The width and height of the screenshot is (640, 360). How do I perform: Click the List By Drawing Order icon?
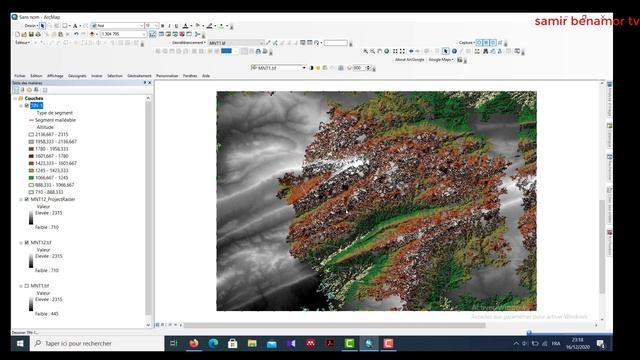16,90
